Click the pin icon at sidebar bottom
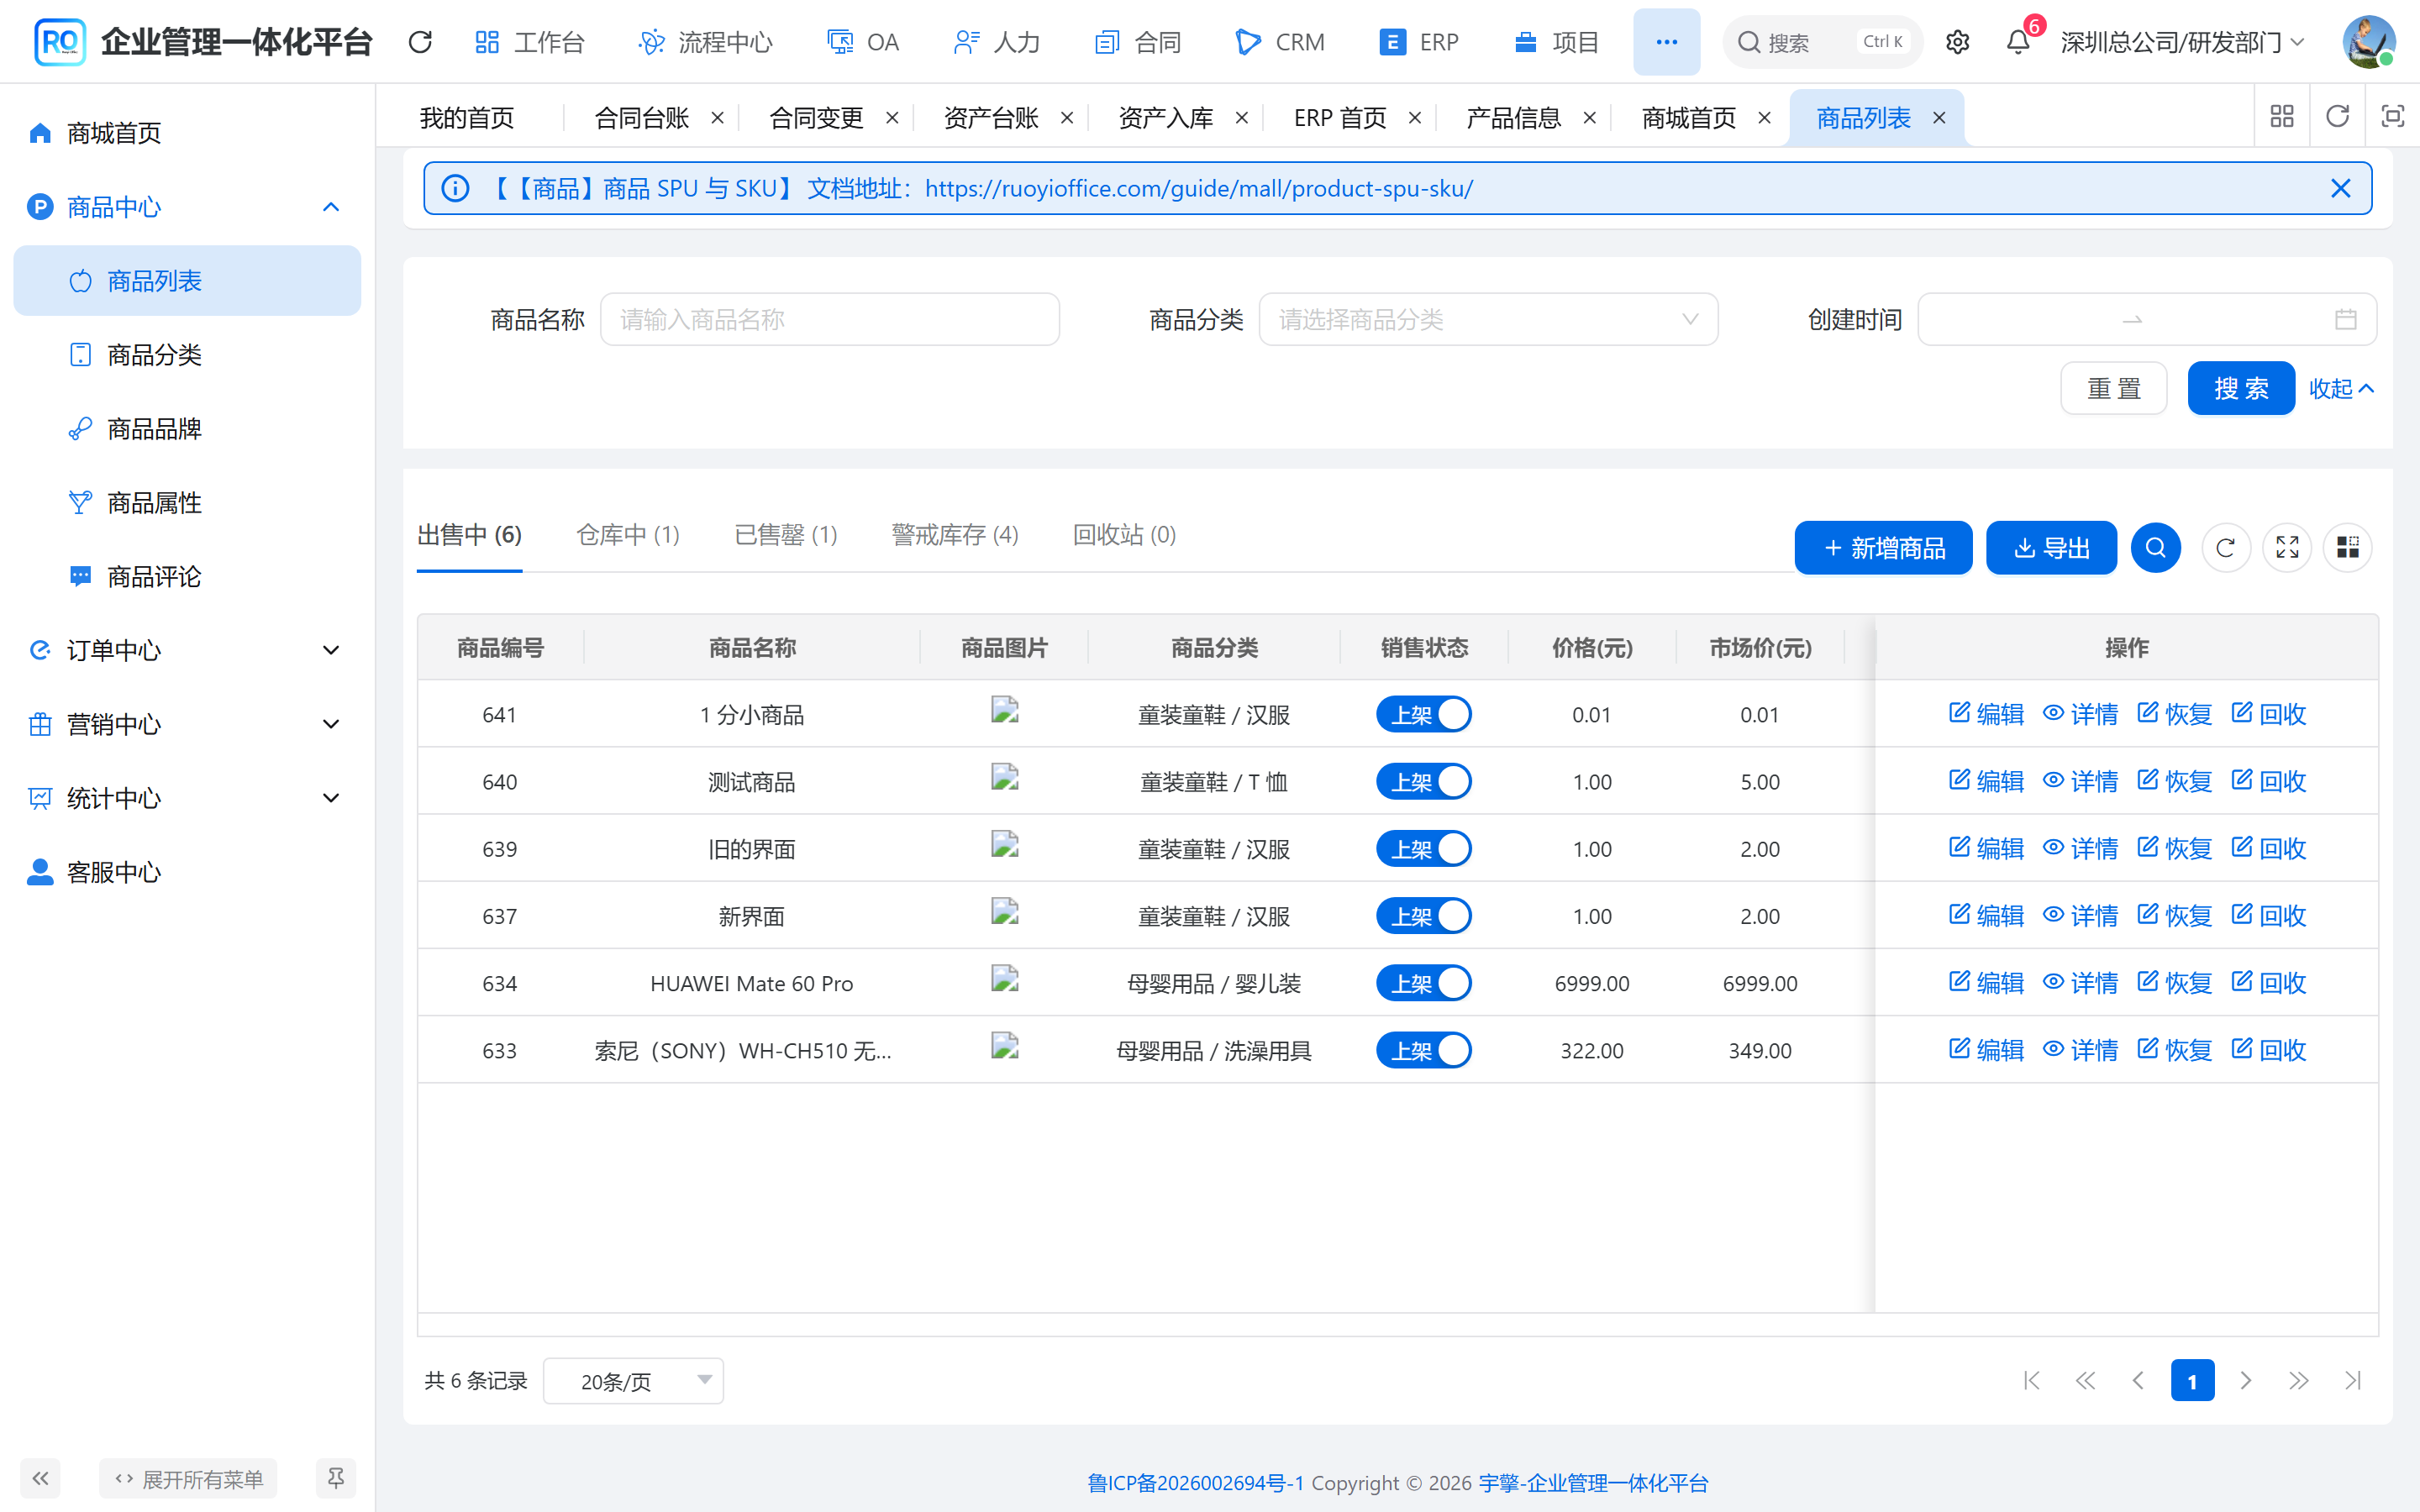The image size is (2420, 1512). point(336,1478)
